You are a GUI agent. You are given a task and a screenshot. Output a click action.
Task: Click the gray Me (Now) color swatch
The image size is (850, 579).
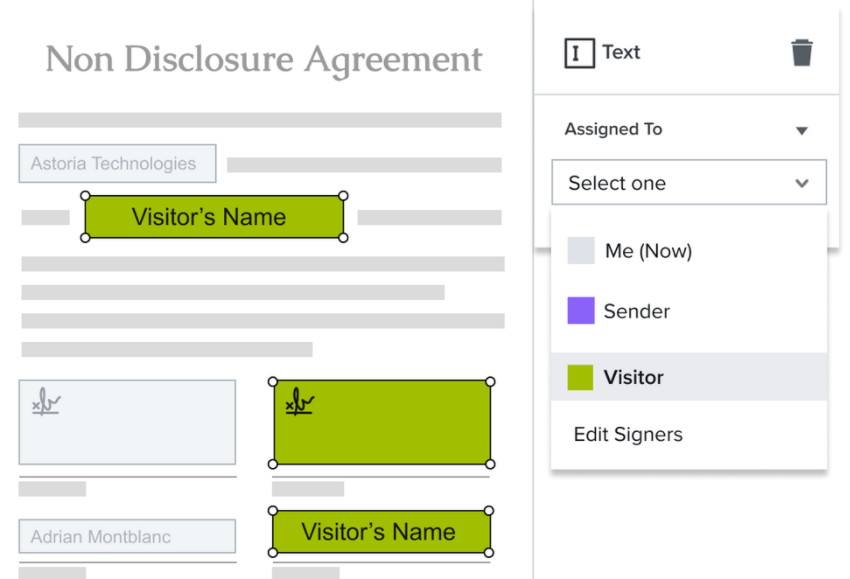(x=581, y=251)
